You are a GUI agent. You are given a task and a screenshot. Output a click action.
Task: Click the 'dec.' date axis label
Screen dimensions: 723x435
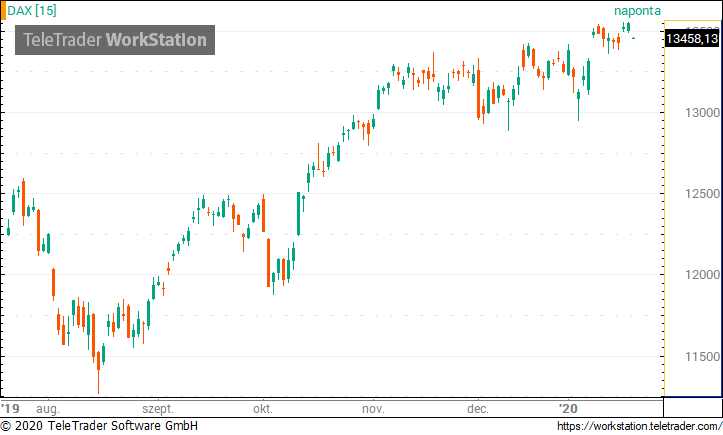click(478, 409)
